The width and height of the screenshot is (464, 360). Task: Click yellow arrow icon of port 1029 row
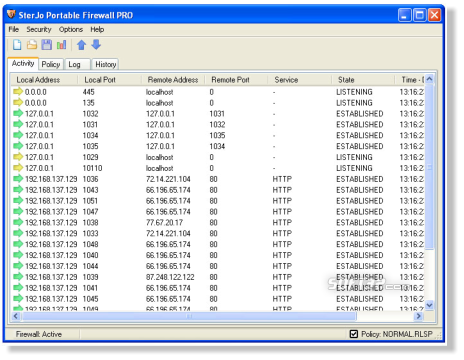[18, 157]
